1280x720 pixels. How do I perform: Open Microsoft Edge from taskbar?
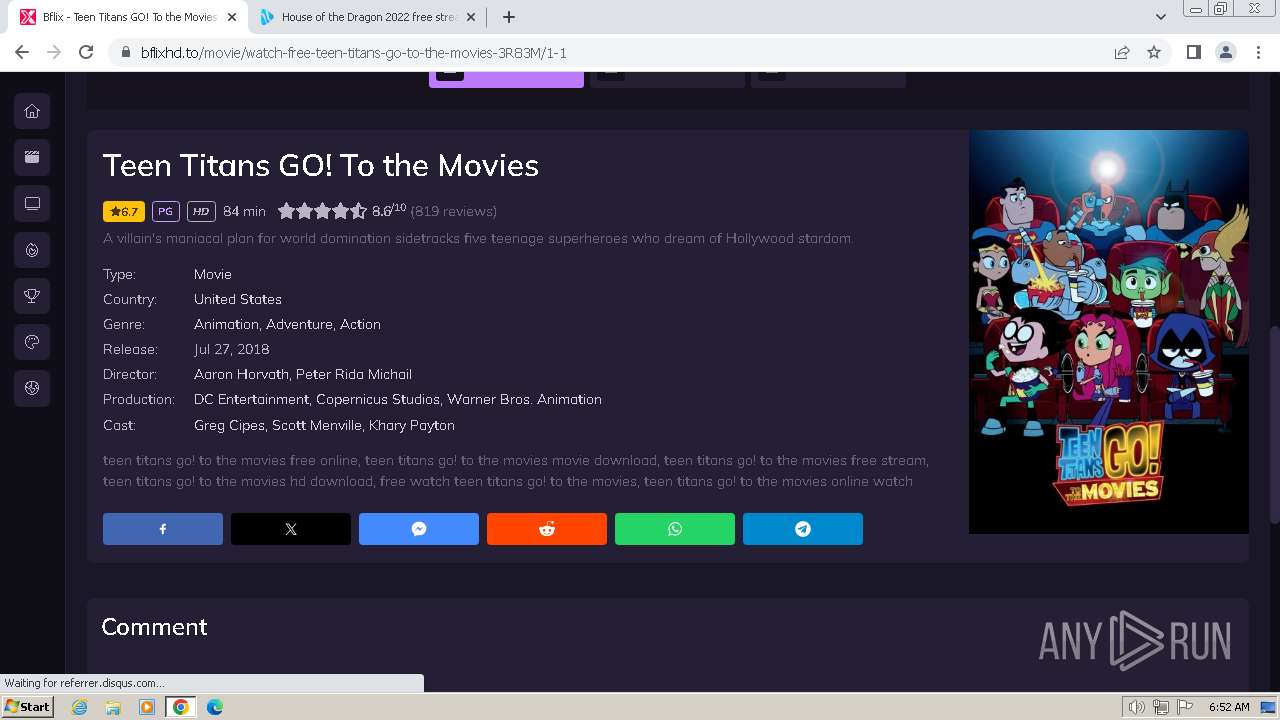pos(214,707)
